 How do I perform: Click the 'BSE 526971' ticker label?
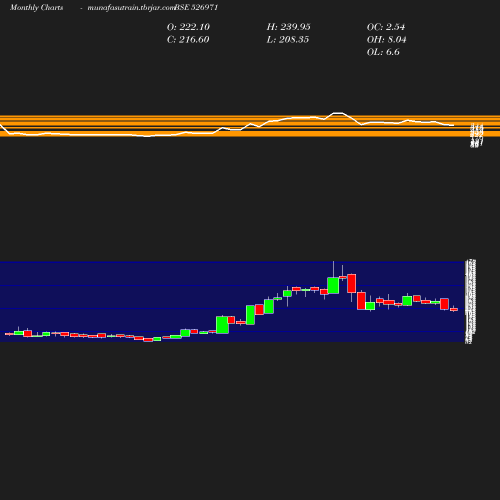pos(196,8)
